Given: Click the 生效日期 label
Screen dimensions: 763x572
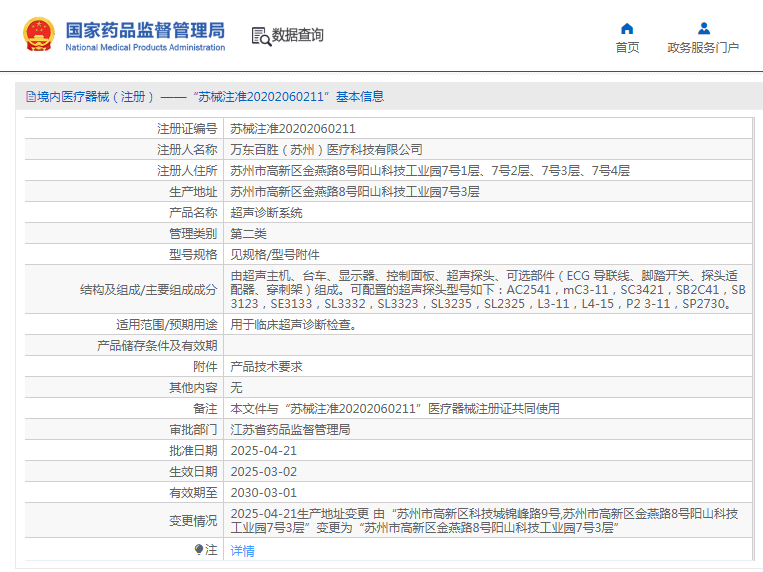Looking at the screenshot, I should [193, 472].
